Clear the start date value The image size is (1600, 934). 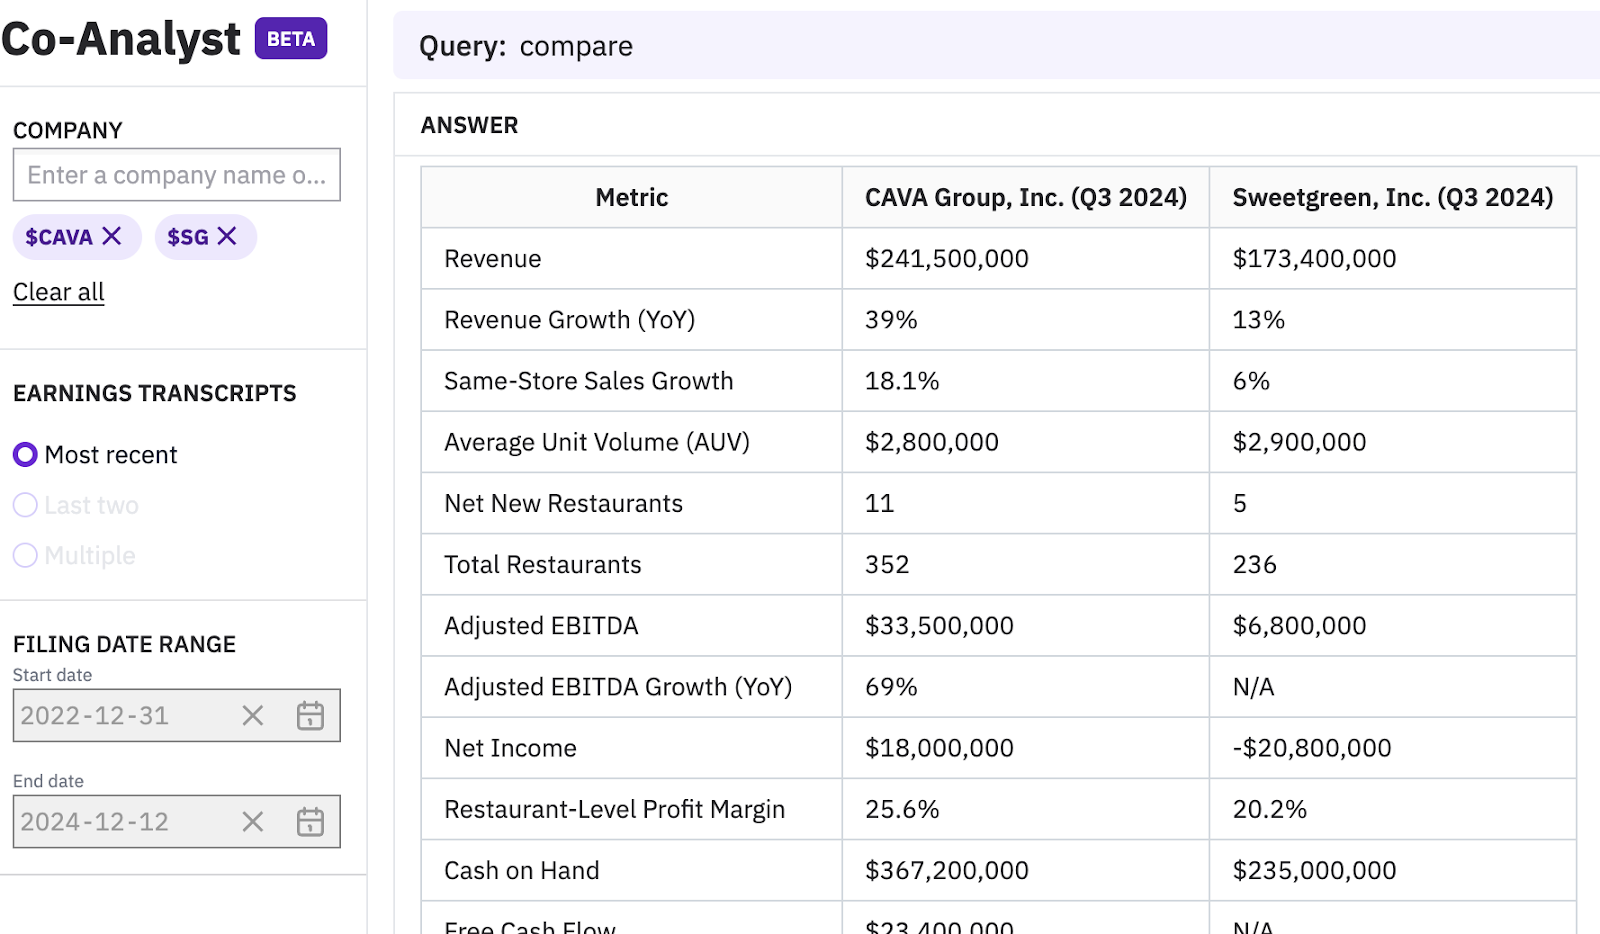[253, 716]
